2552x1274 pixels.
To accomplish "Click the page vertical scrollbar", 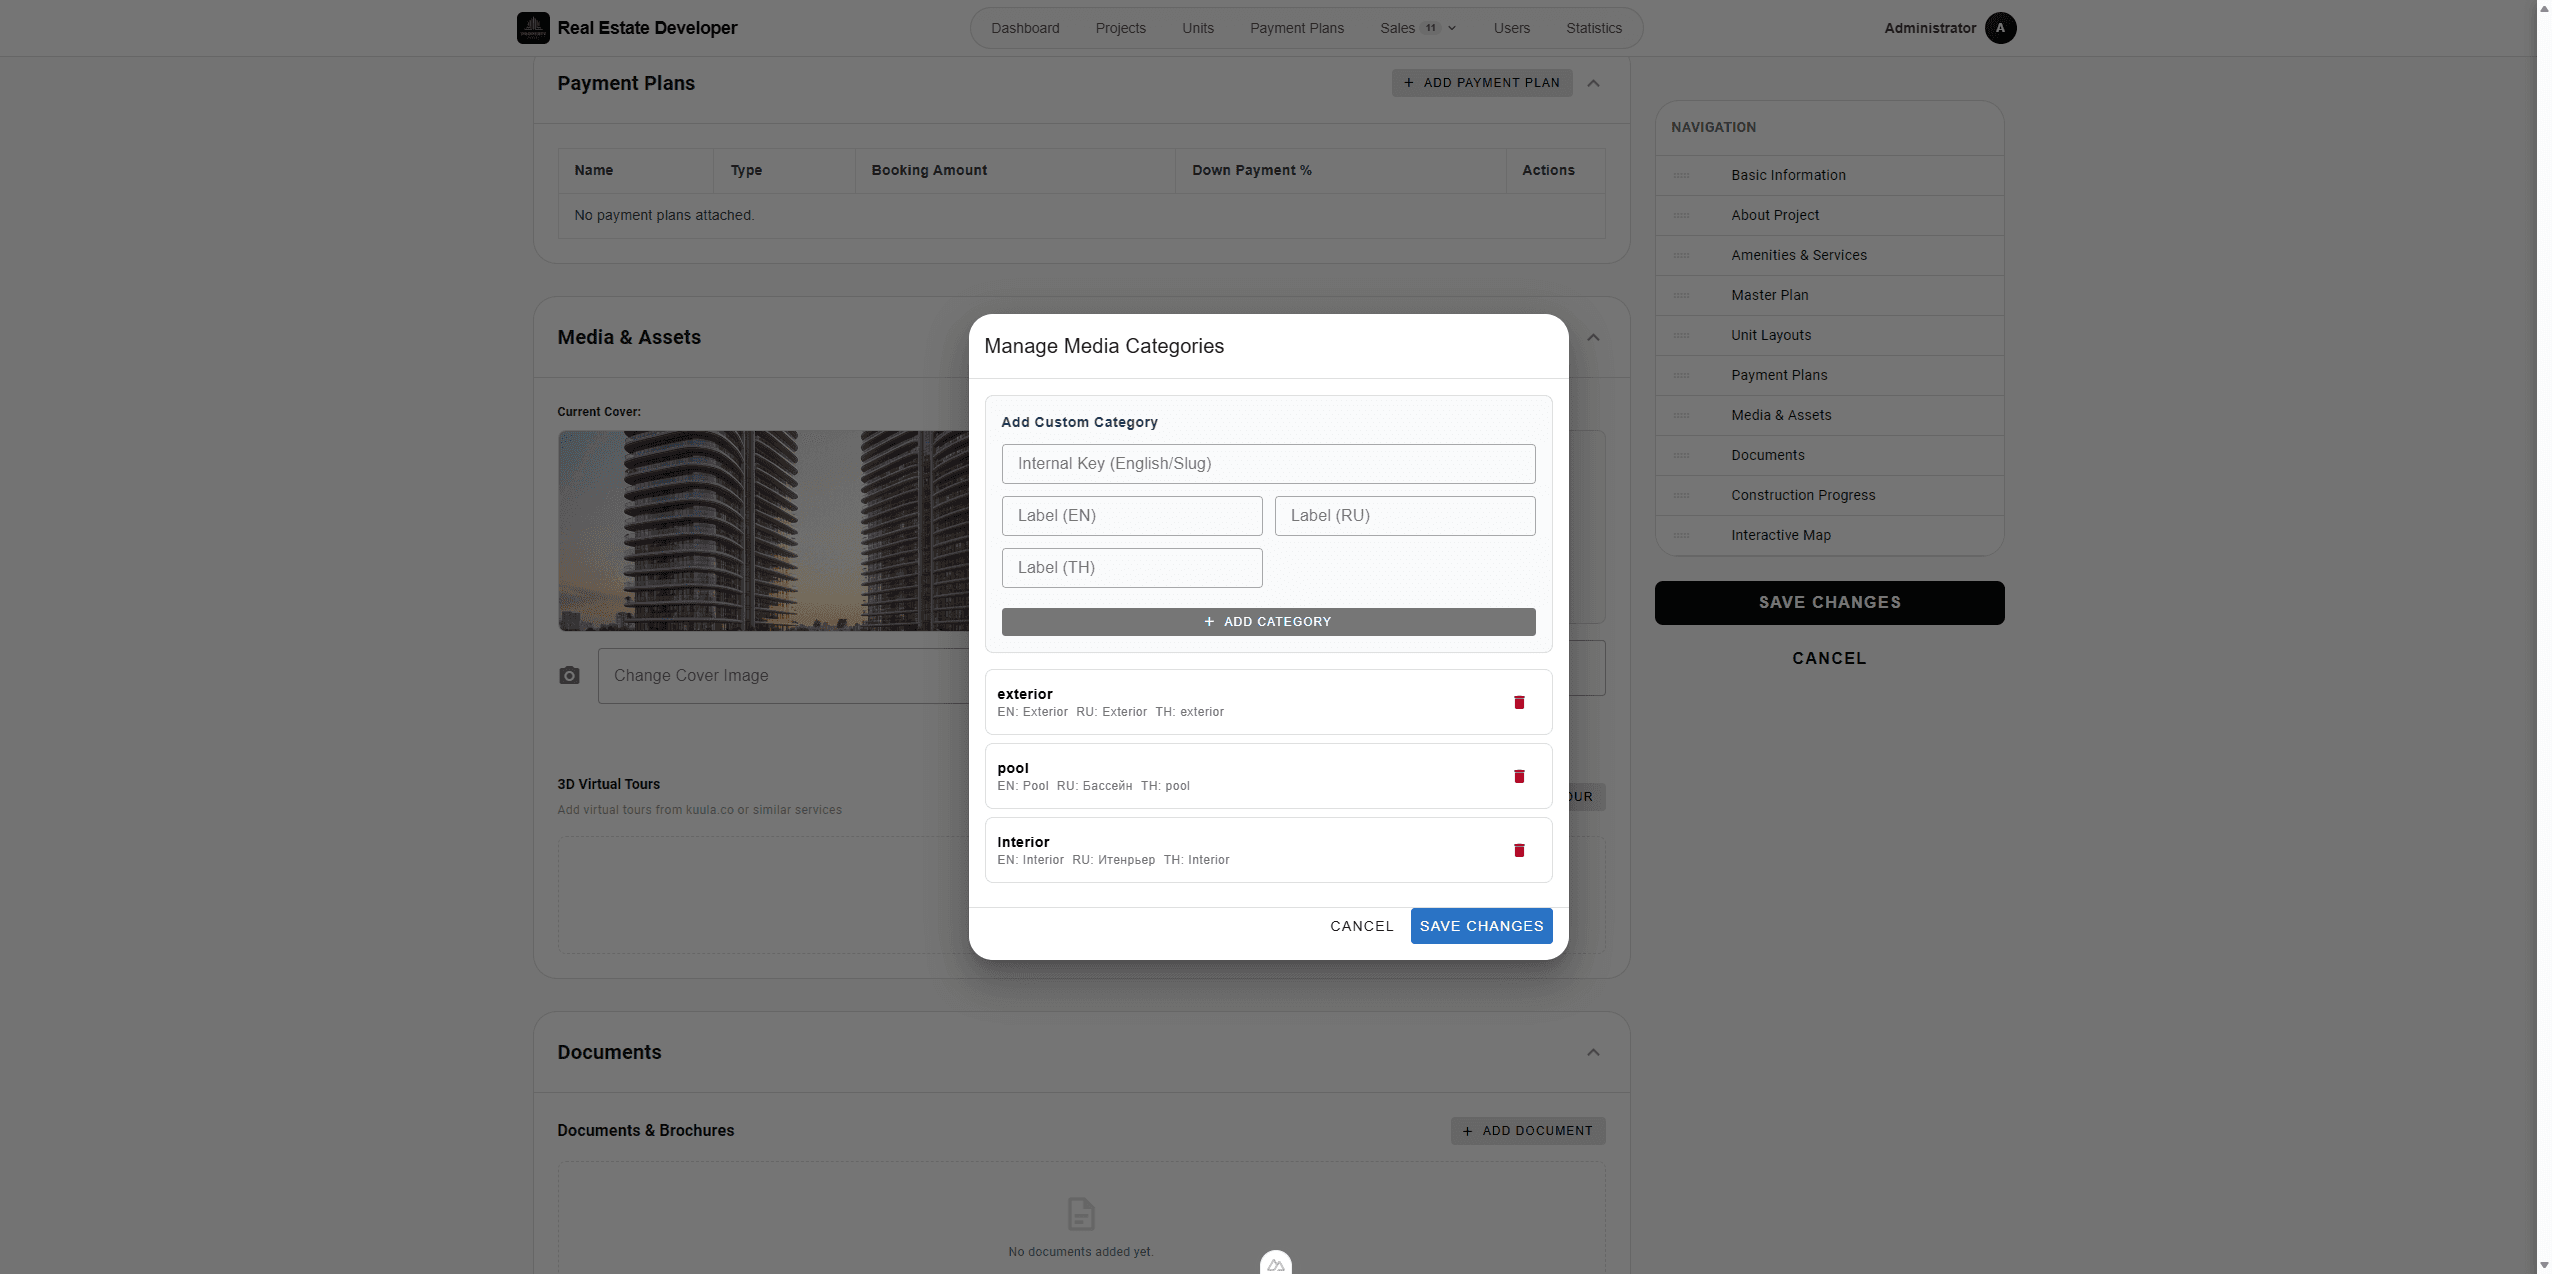I will click(x=2543, y=637).
